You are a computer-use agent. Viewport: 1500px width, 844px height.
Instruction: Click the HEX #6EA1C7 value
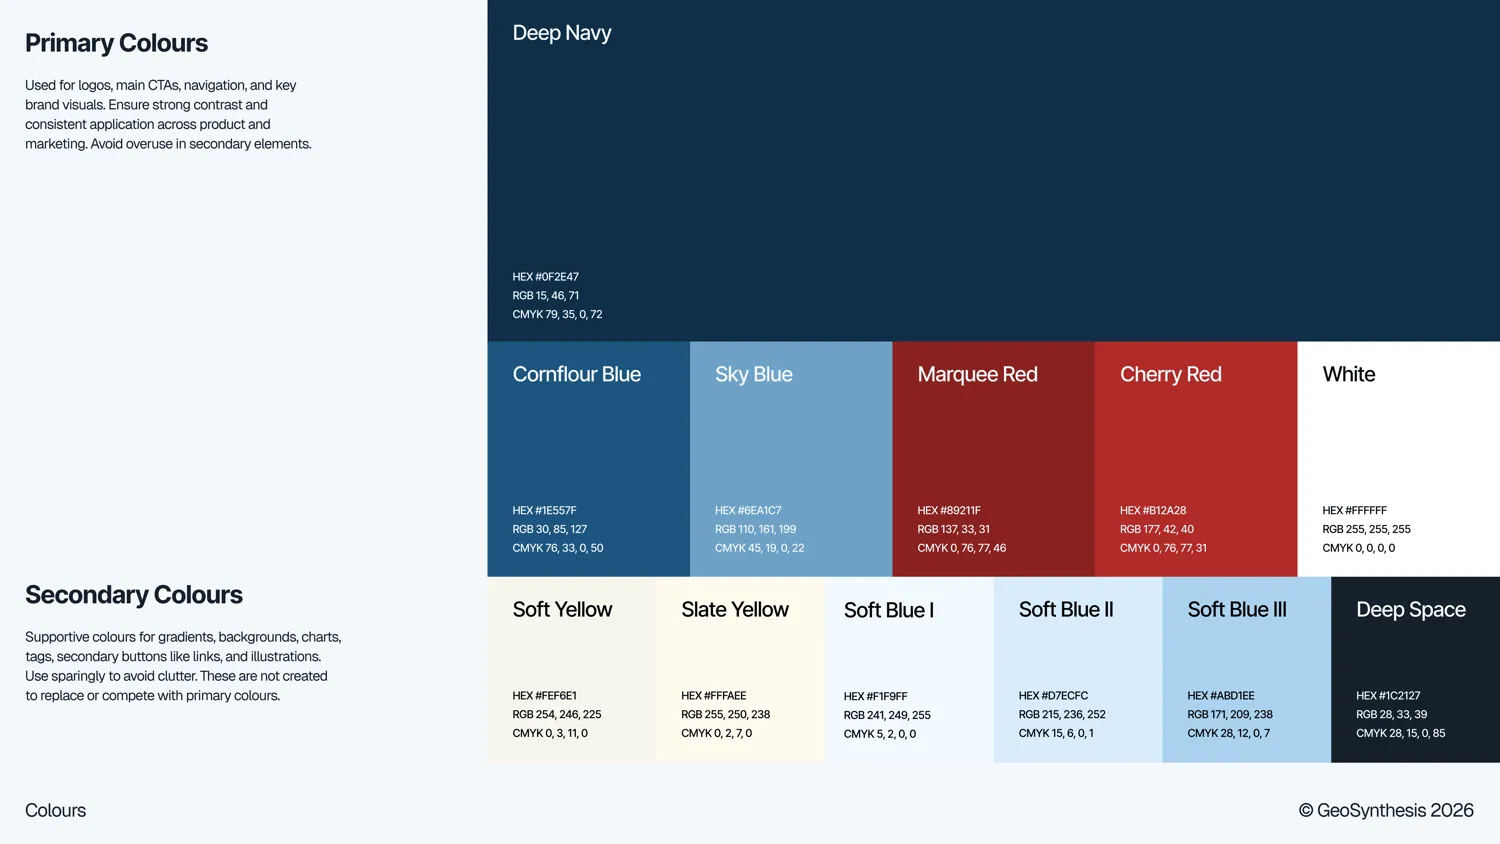click(748, 511)
